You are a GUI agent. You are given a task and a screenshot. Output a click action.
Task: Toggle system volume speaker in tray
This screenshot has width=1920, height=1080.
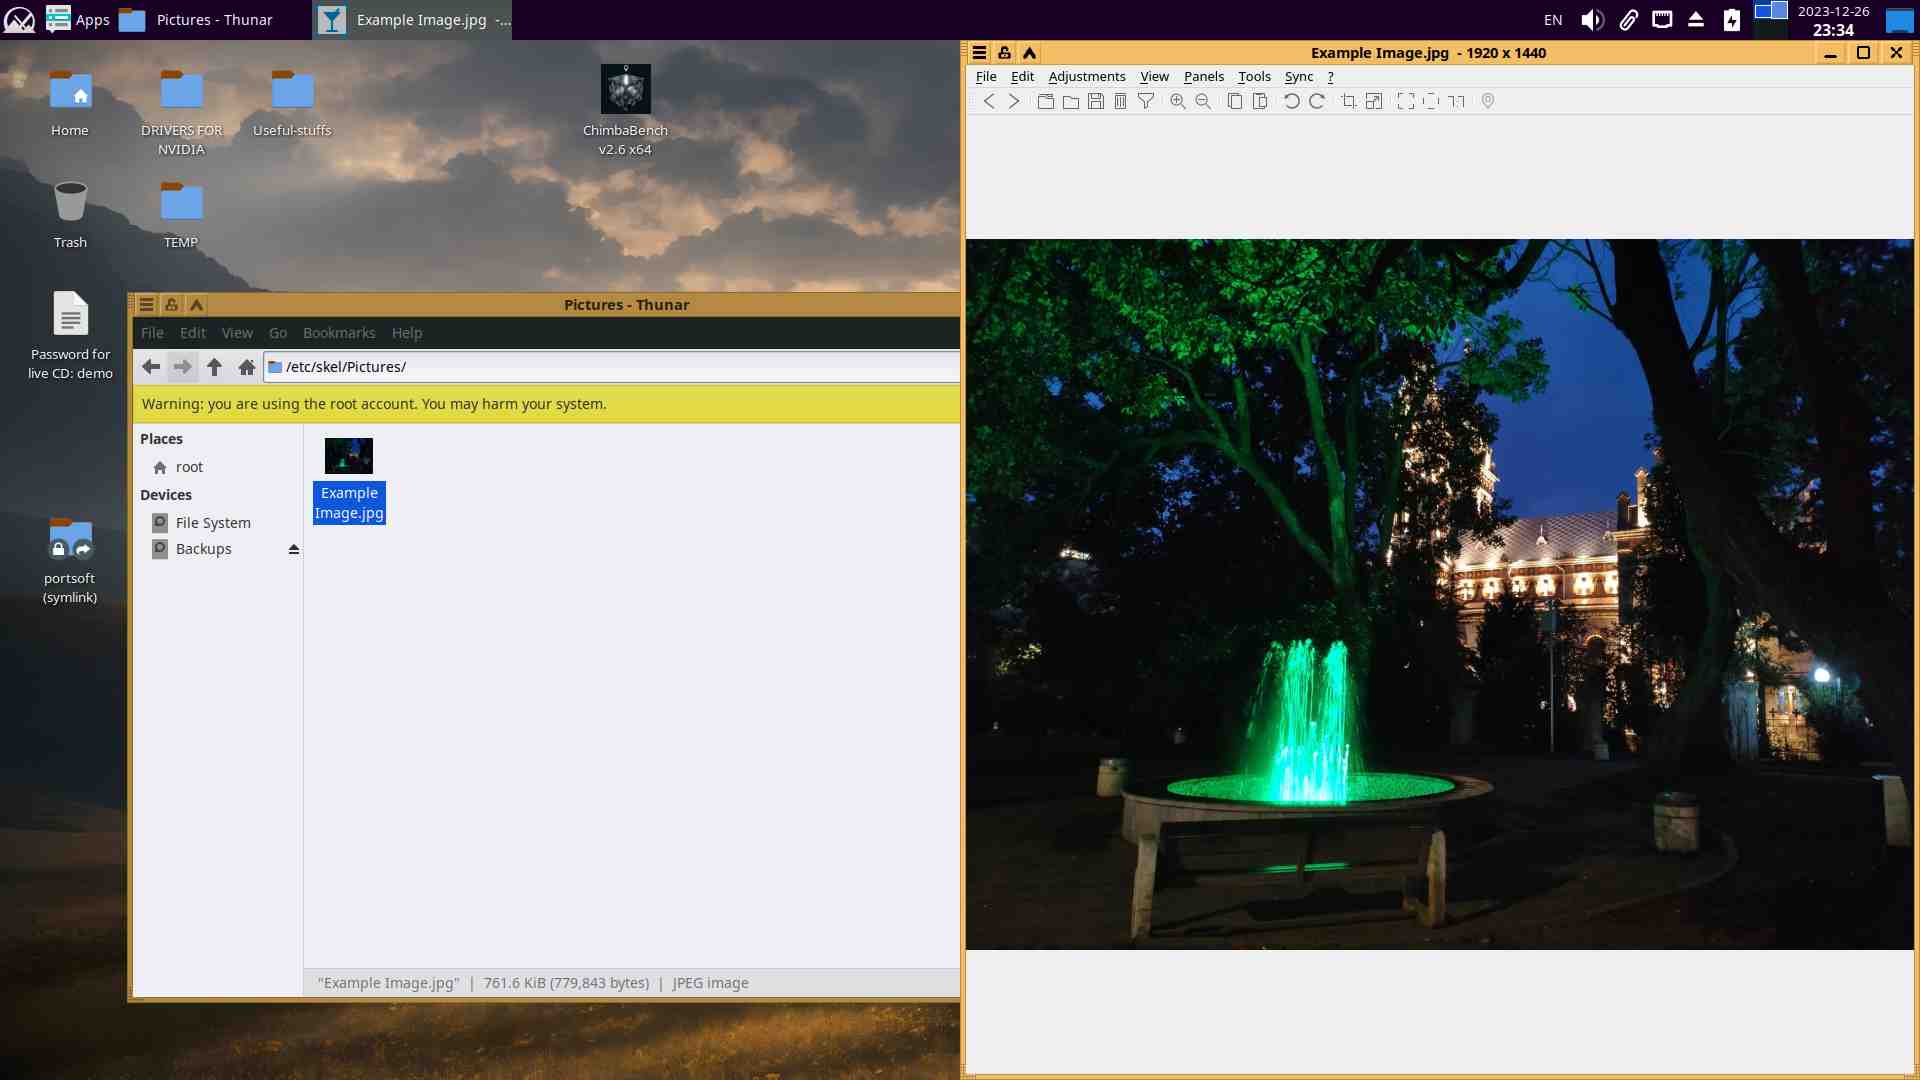1592,20
